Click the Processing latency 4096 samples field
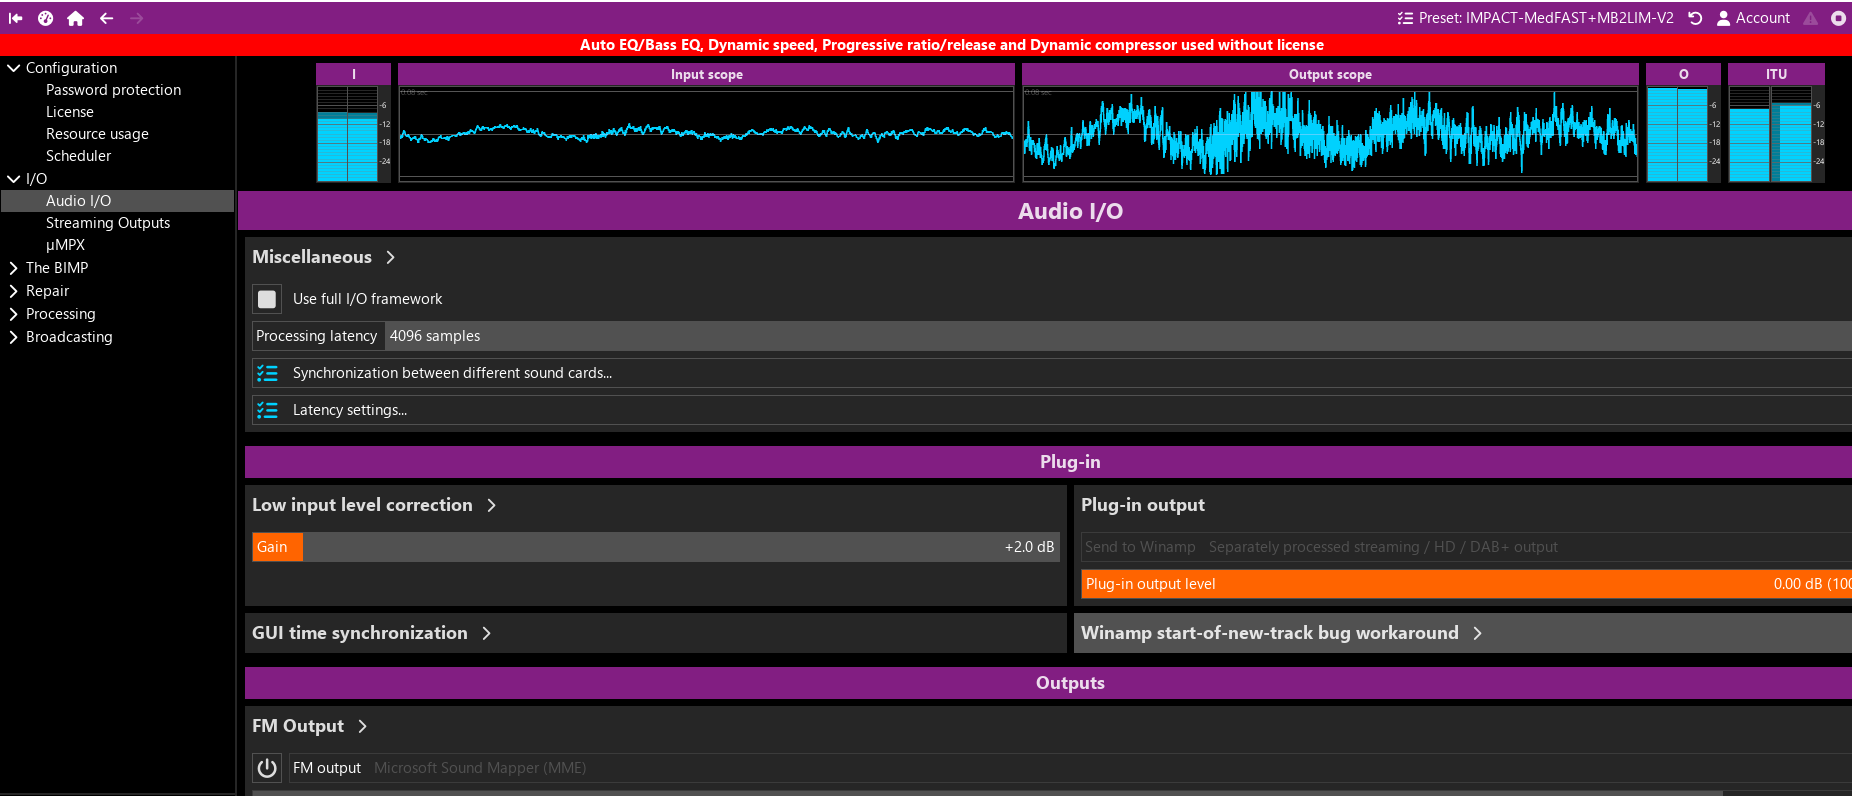The height and width of the screenshot is (796, 1852). [435, 336]
